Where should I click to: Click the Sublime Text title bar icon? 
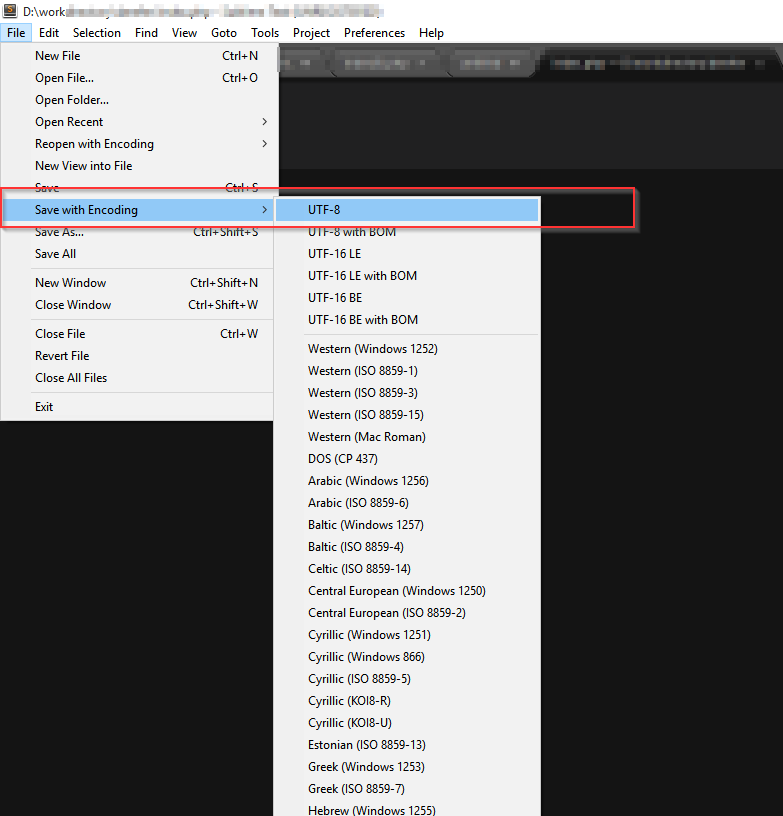(x=10, y=11)
